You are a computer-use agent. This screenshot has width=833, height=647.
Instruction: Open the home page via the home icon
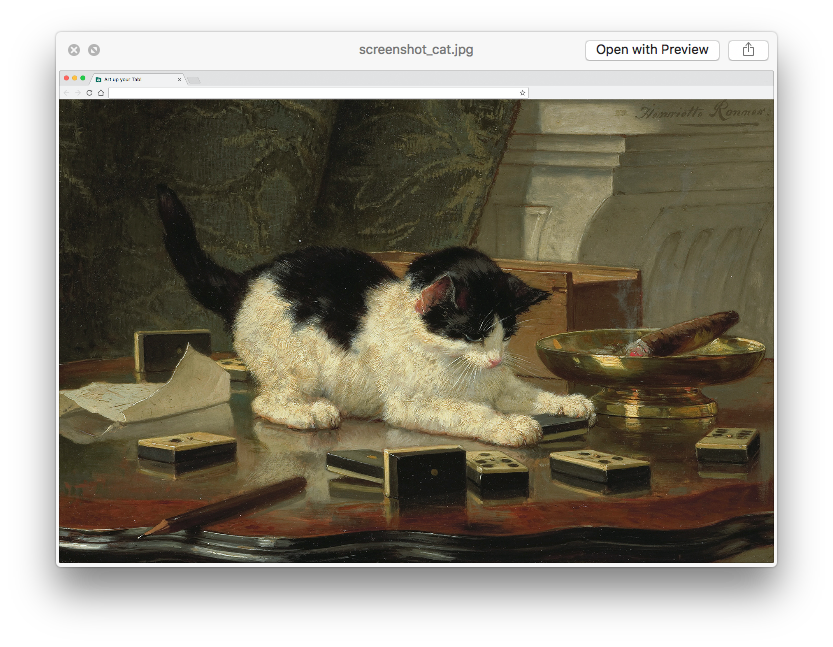click(99, 92)
